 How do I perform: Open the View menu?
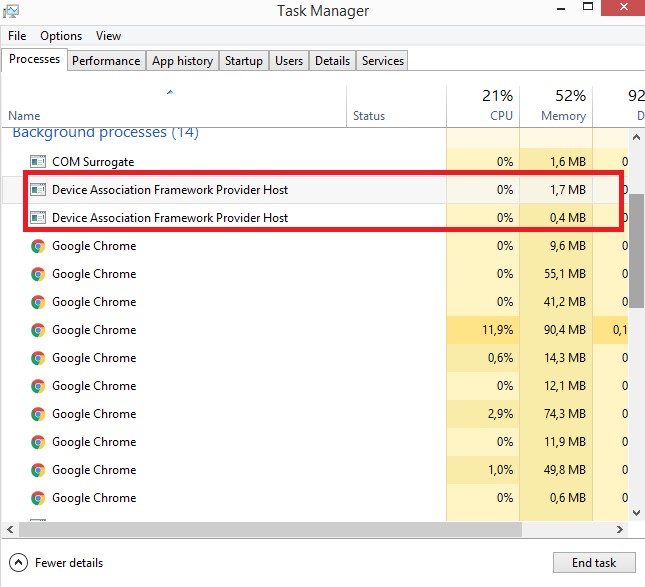tap(108, 36)
